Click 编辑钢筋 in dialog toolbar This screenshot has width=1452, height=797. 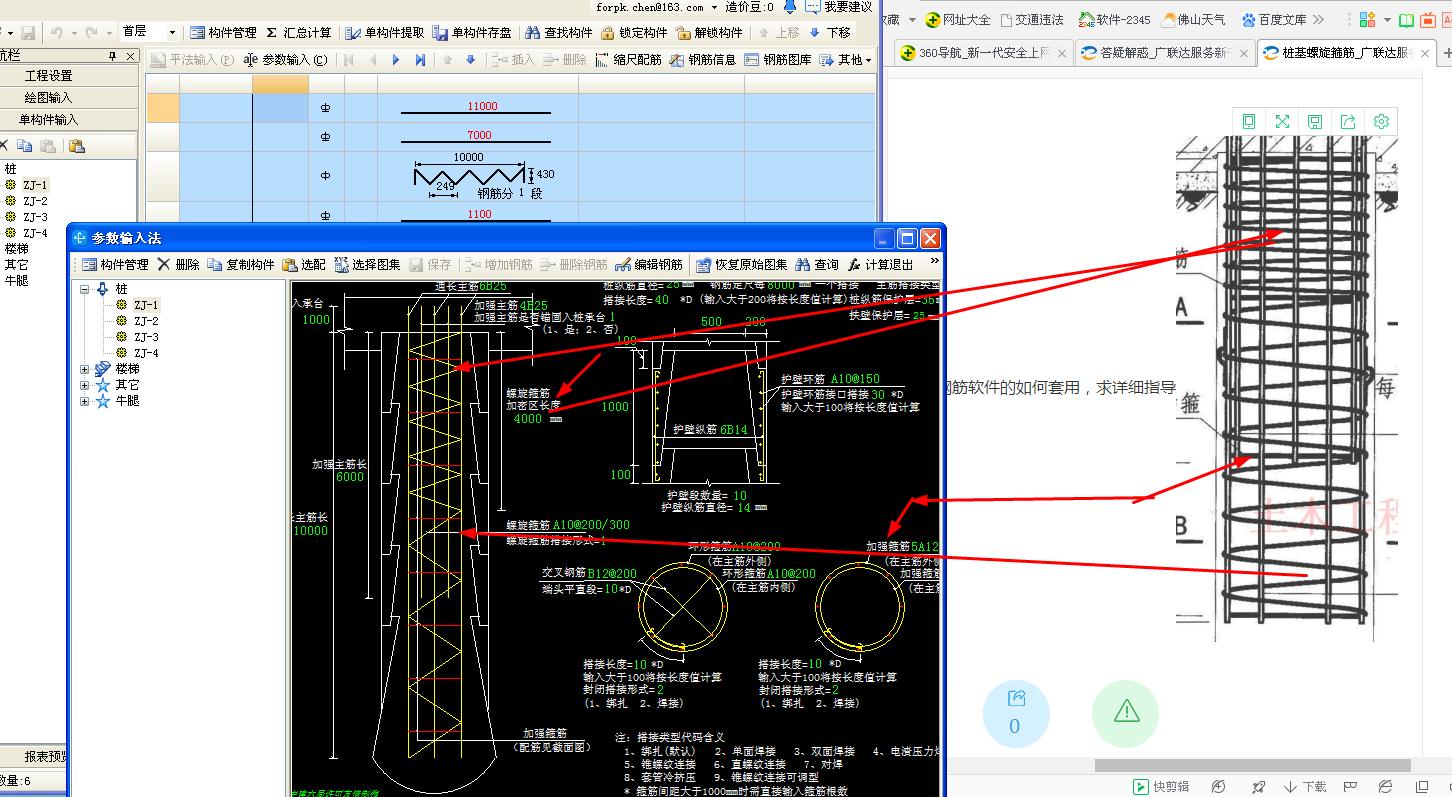pos(649,265)
